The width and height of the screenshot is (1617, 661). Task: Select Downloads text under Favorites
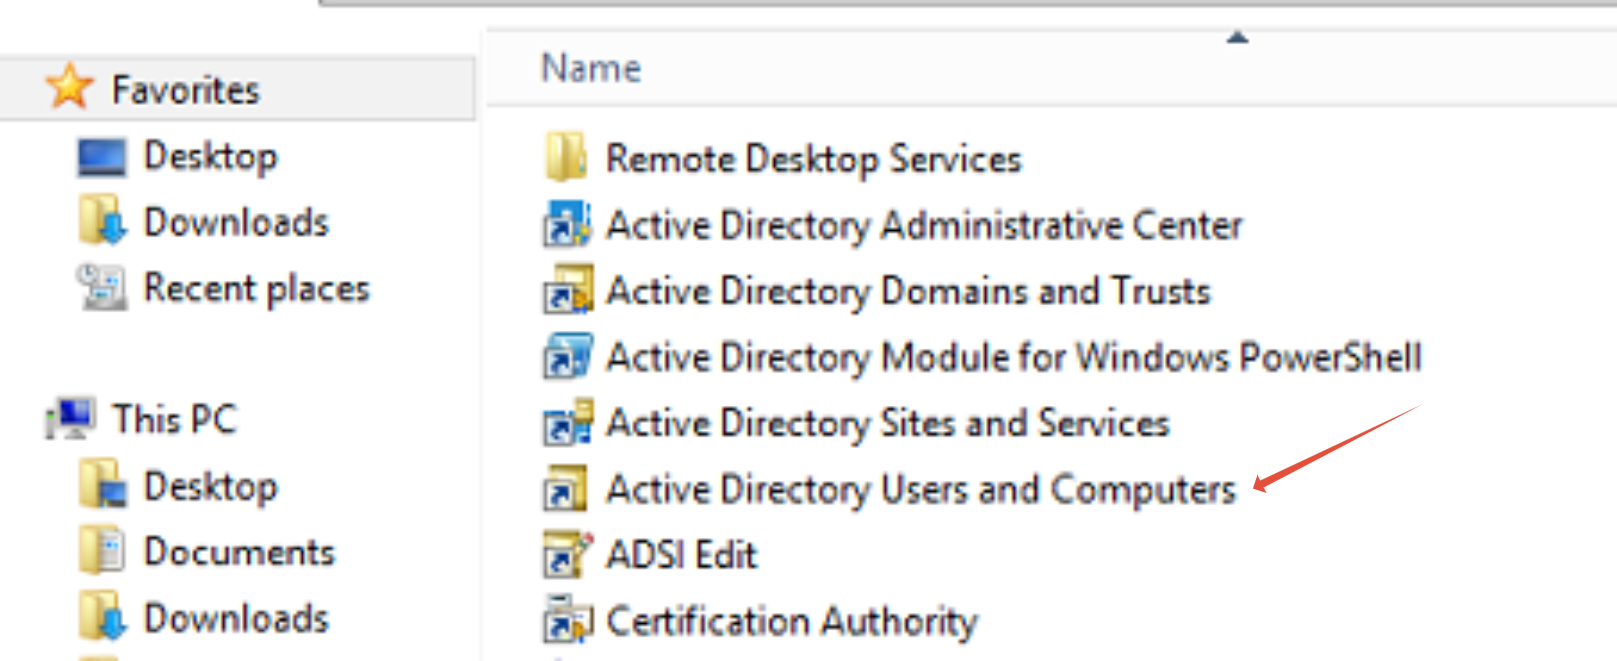(x=236, y=222)
